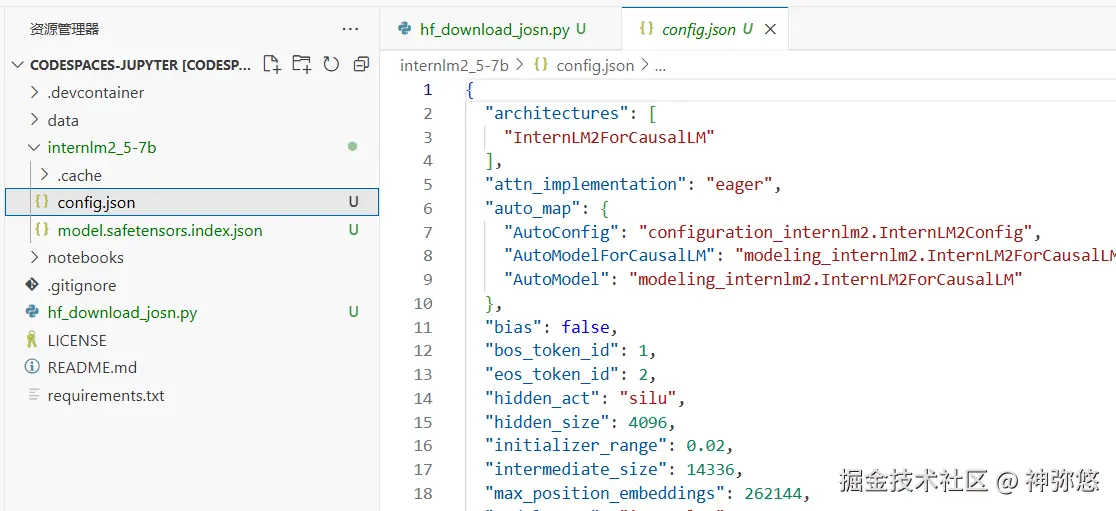Click the JSON icon beside model.safetensors.index.json
Screen dimensions: 1116x511
42,230
